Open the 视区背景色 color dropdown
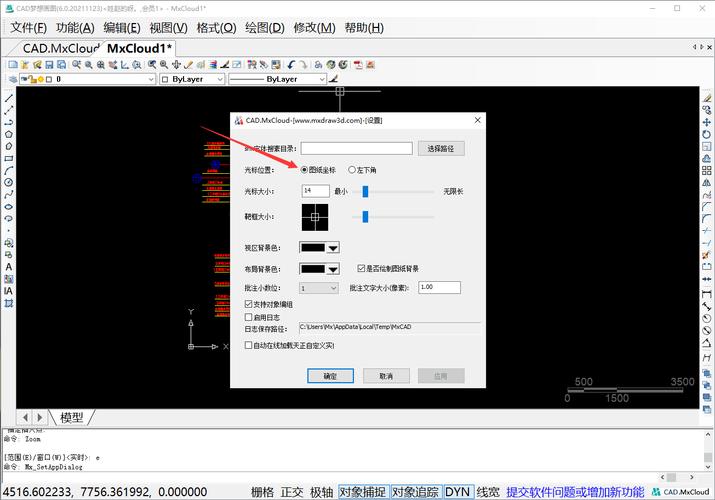This screenshot has width=715, height=500. coord(333,247)
